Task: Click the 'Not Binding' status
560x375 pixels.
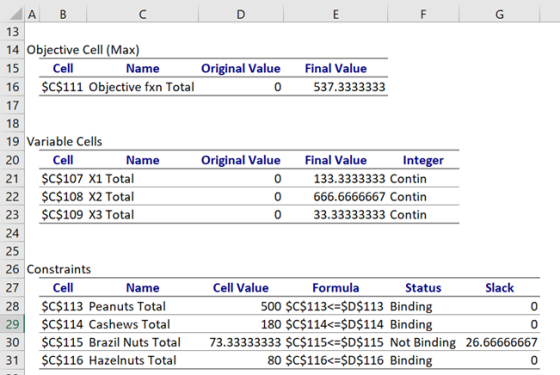Action: pyautogui.click(x=423, y=342)
